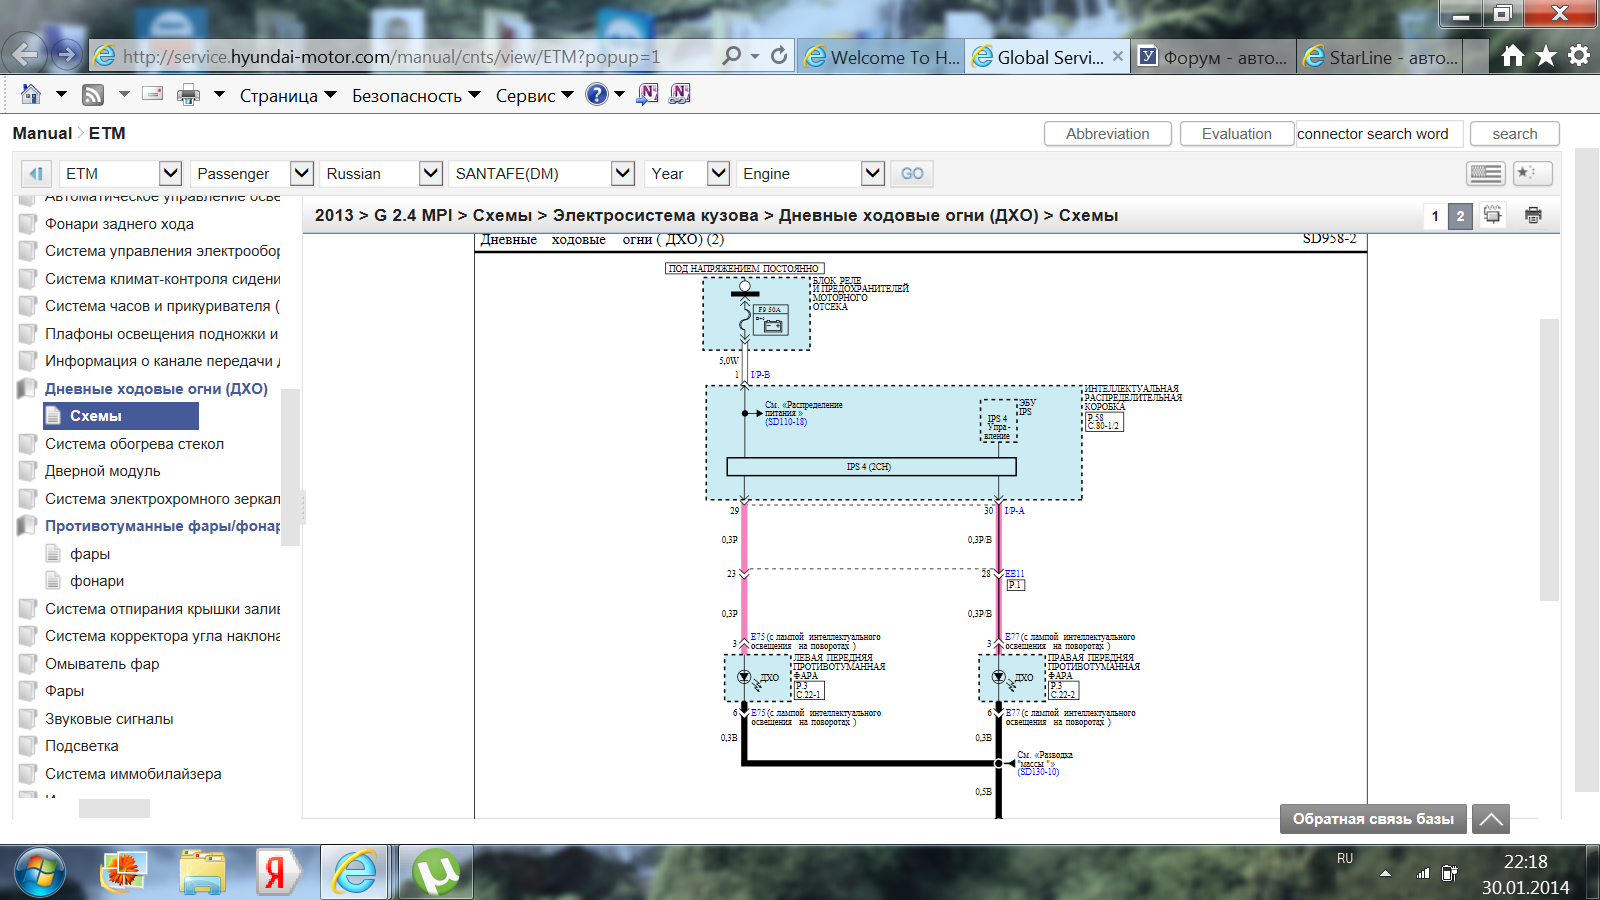
Task: Open the RSS feeds icon
Action: click(93, 94)
